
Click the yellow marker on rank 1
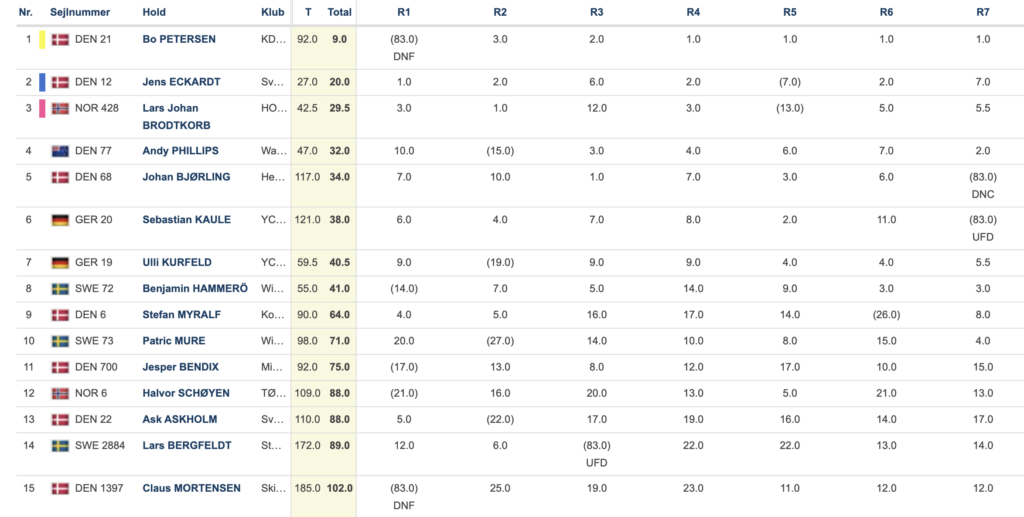tap(42, 39)
